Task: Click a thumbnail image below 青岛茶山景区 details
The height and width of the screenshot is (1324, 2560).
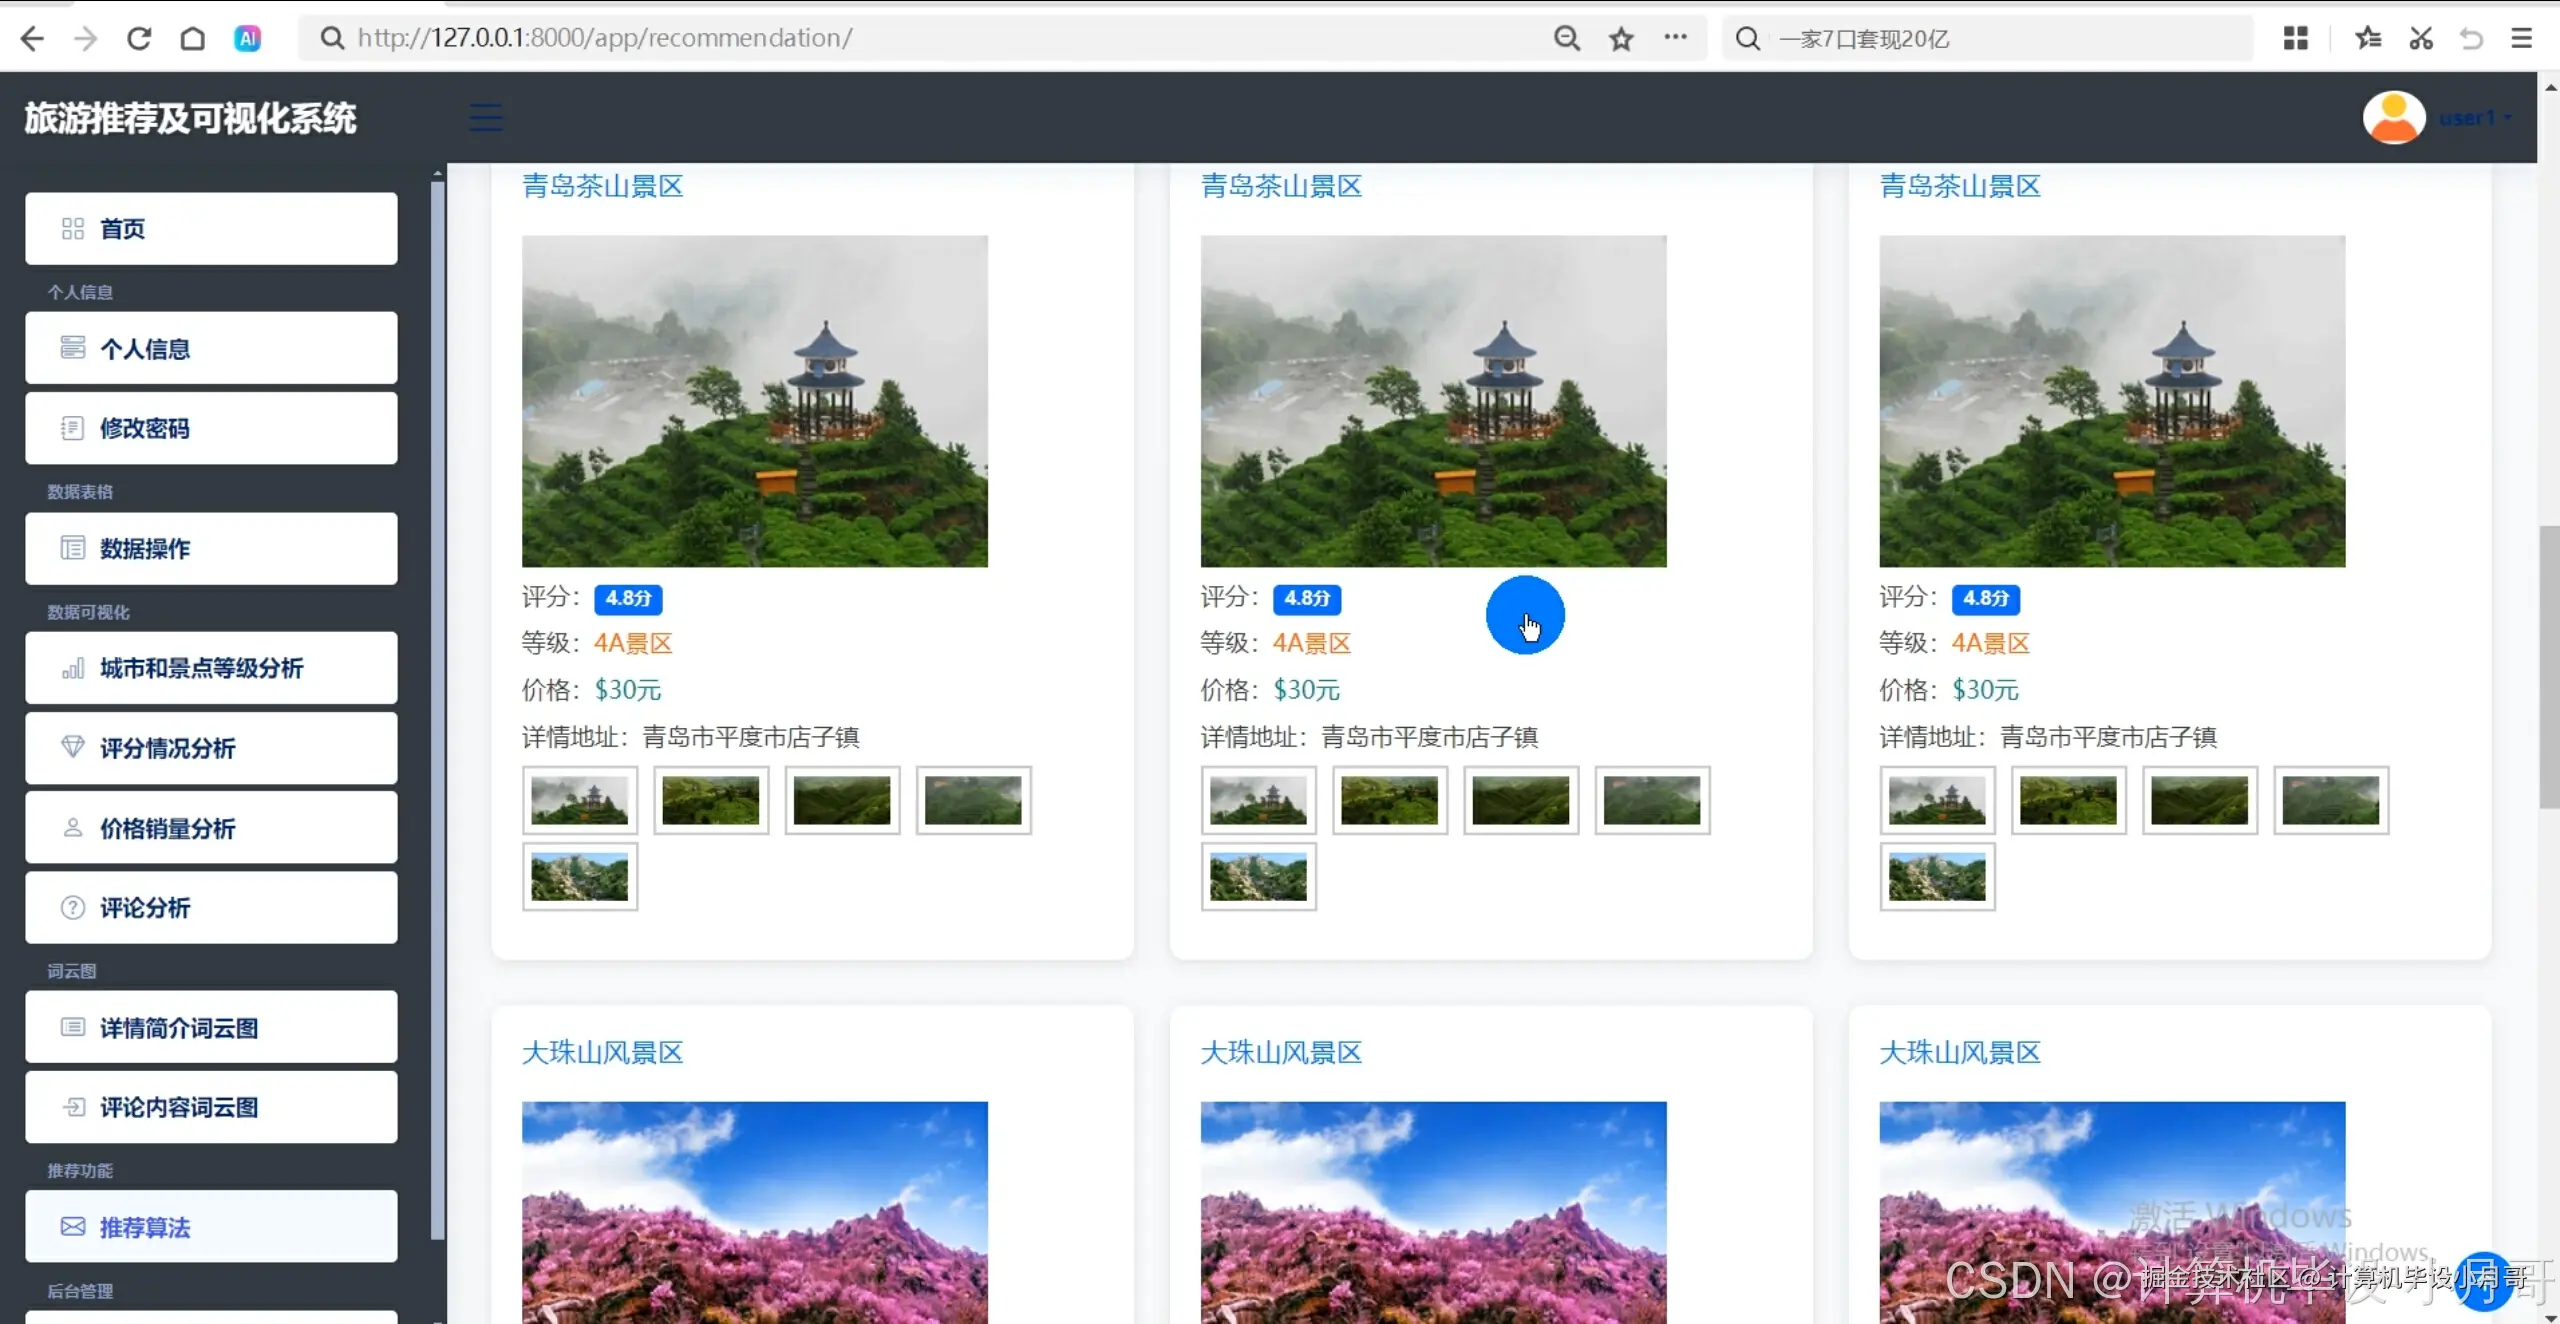Action: 580,800
